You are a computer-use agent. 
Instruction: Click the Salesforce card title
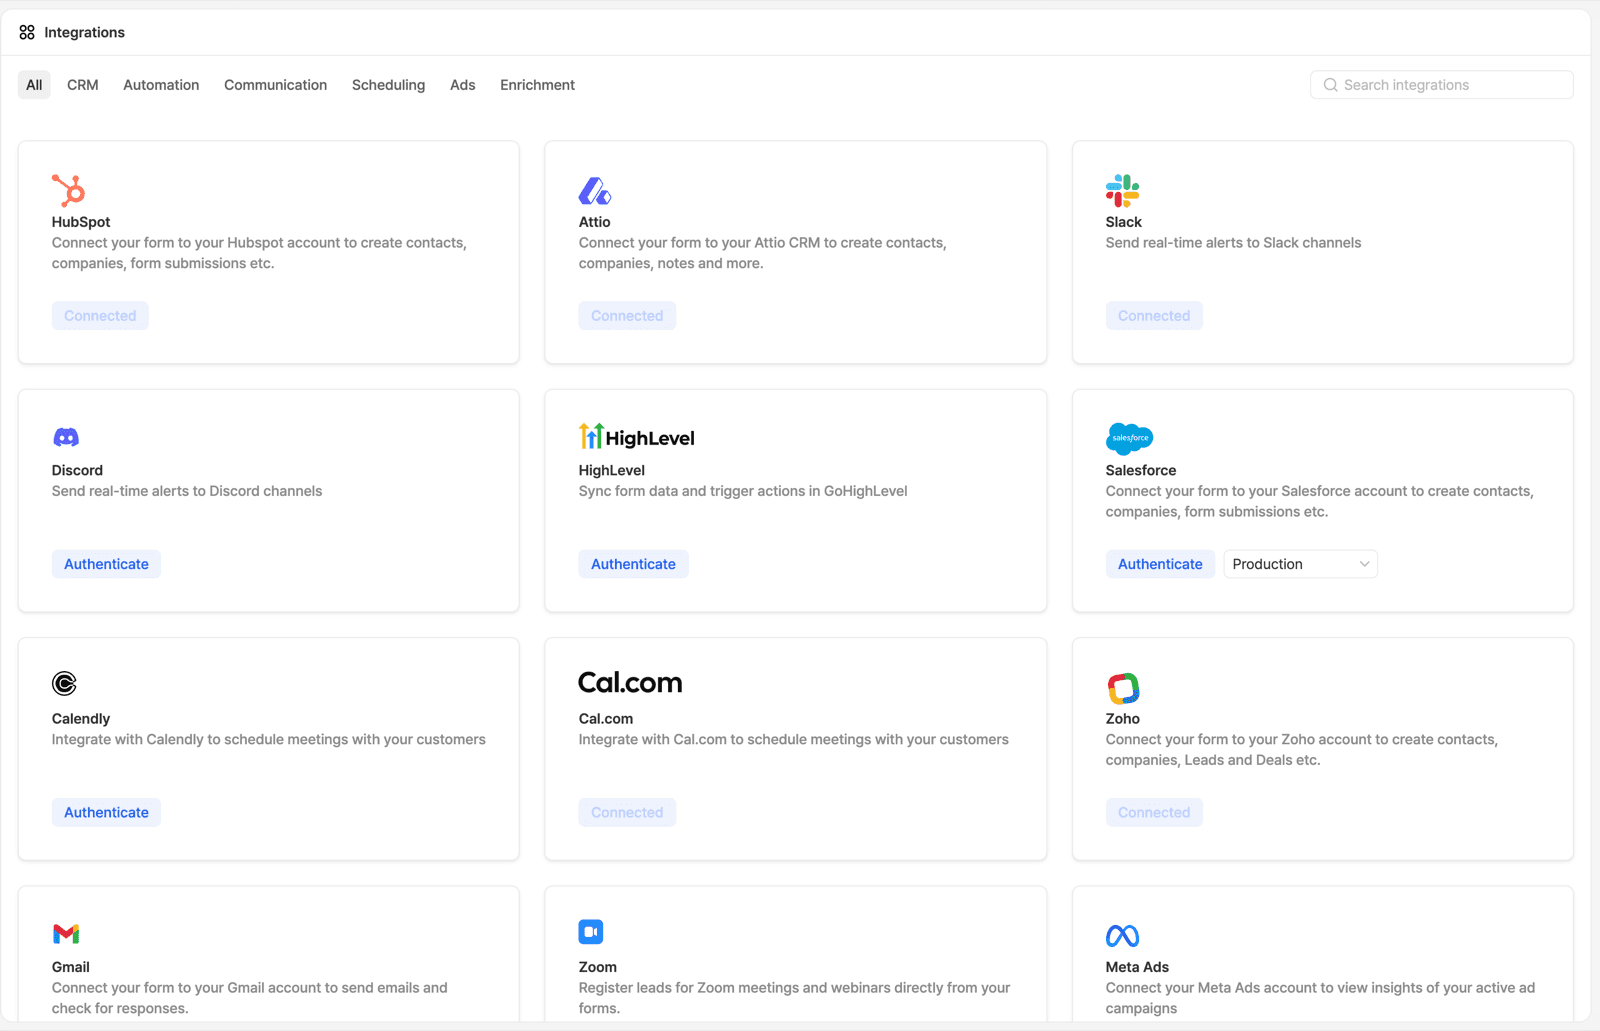pos(1140,470)
